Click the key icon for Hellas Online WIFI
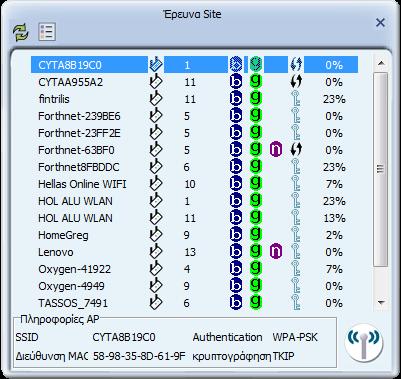 295,184
